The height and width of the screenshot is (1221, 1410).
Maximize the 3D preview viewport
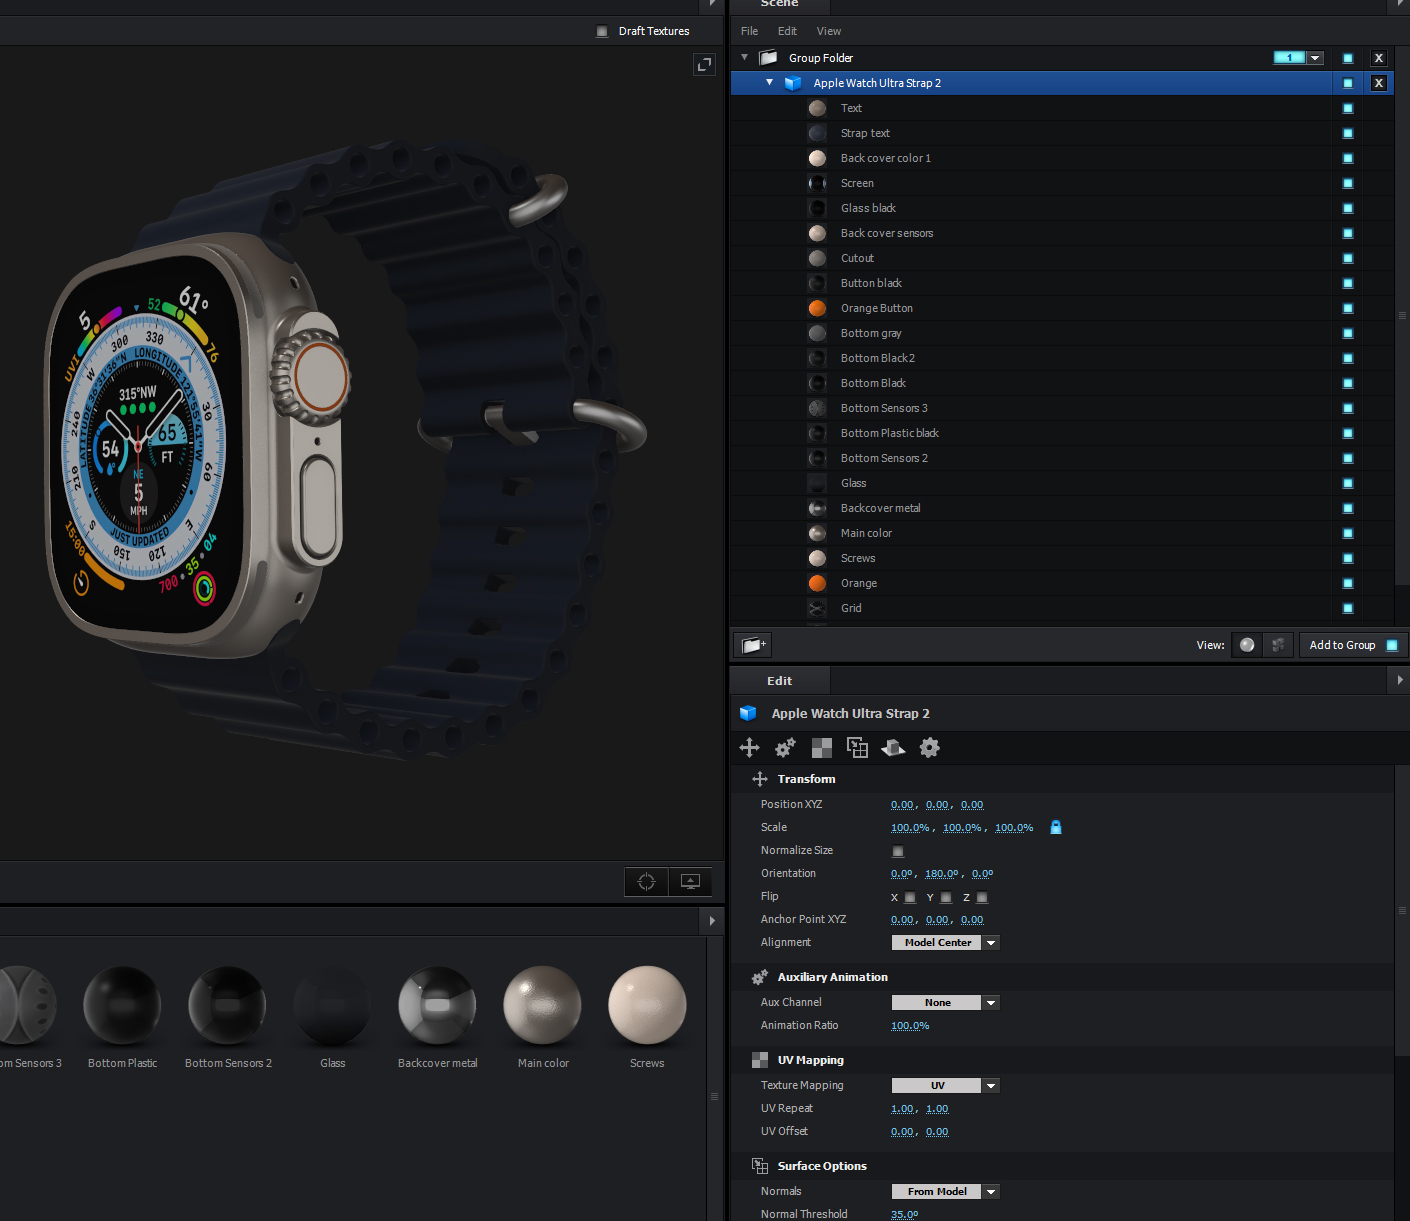click(704, 65)
